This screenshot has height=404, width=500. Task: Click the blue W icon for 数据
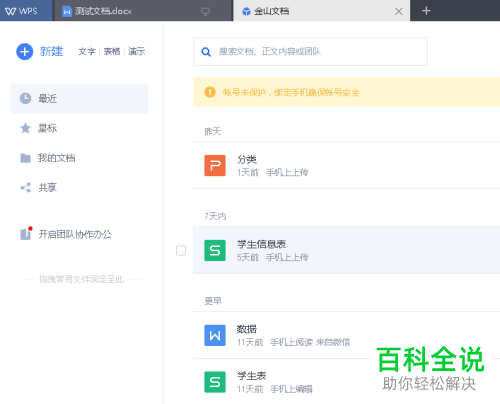click(215, 335)
